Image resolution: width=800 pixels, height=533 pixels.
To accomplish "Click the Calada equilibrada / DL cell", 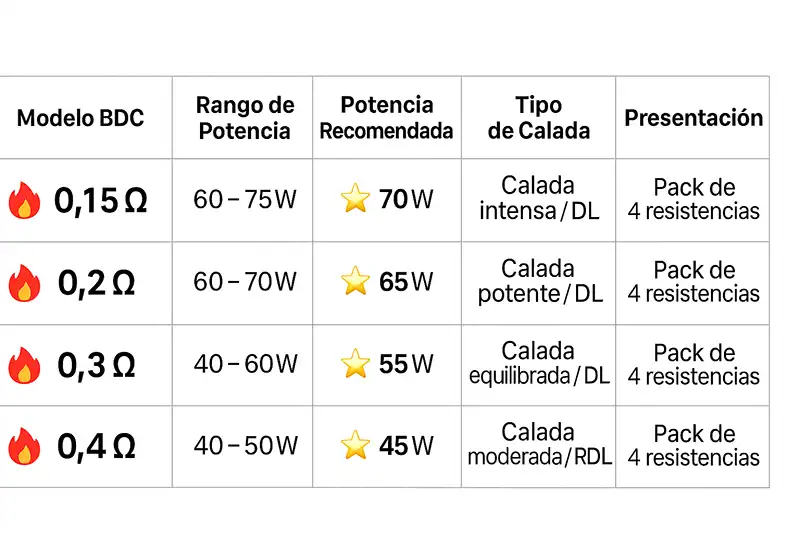I will [538, 363].
